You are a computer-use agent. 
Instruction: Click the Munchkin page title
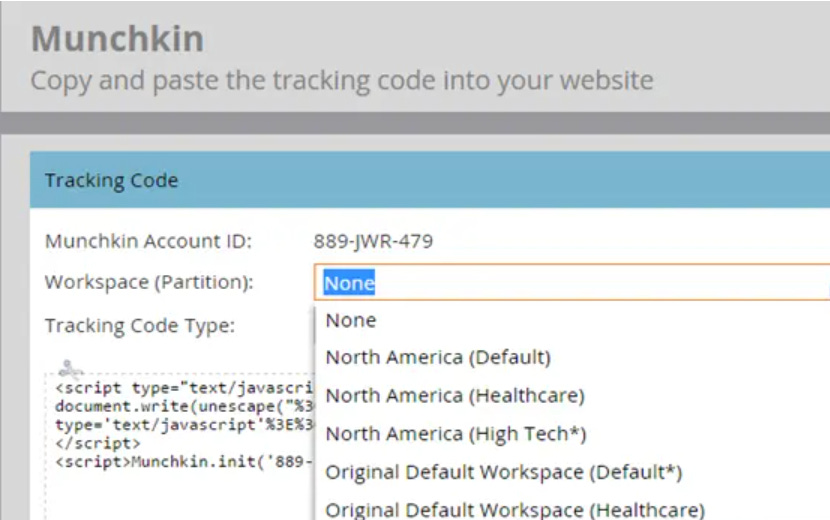tap(118, 39)
